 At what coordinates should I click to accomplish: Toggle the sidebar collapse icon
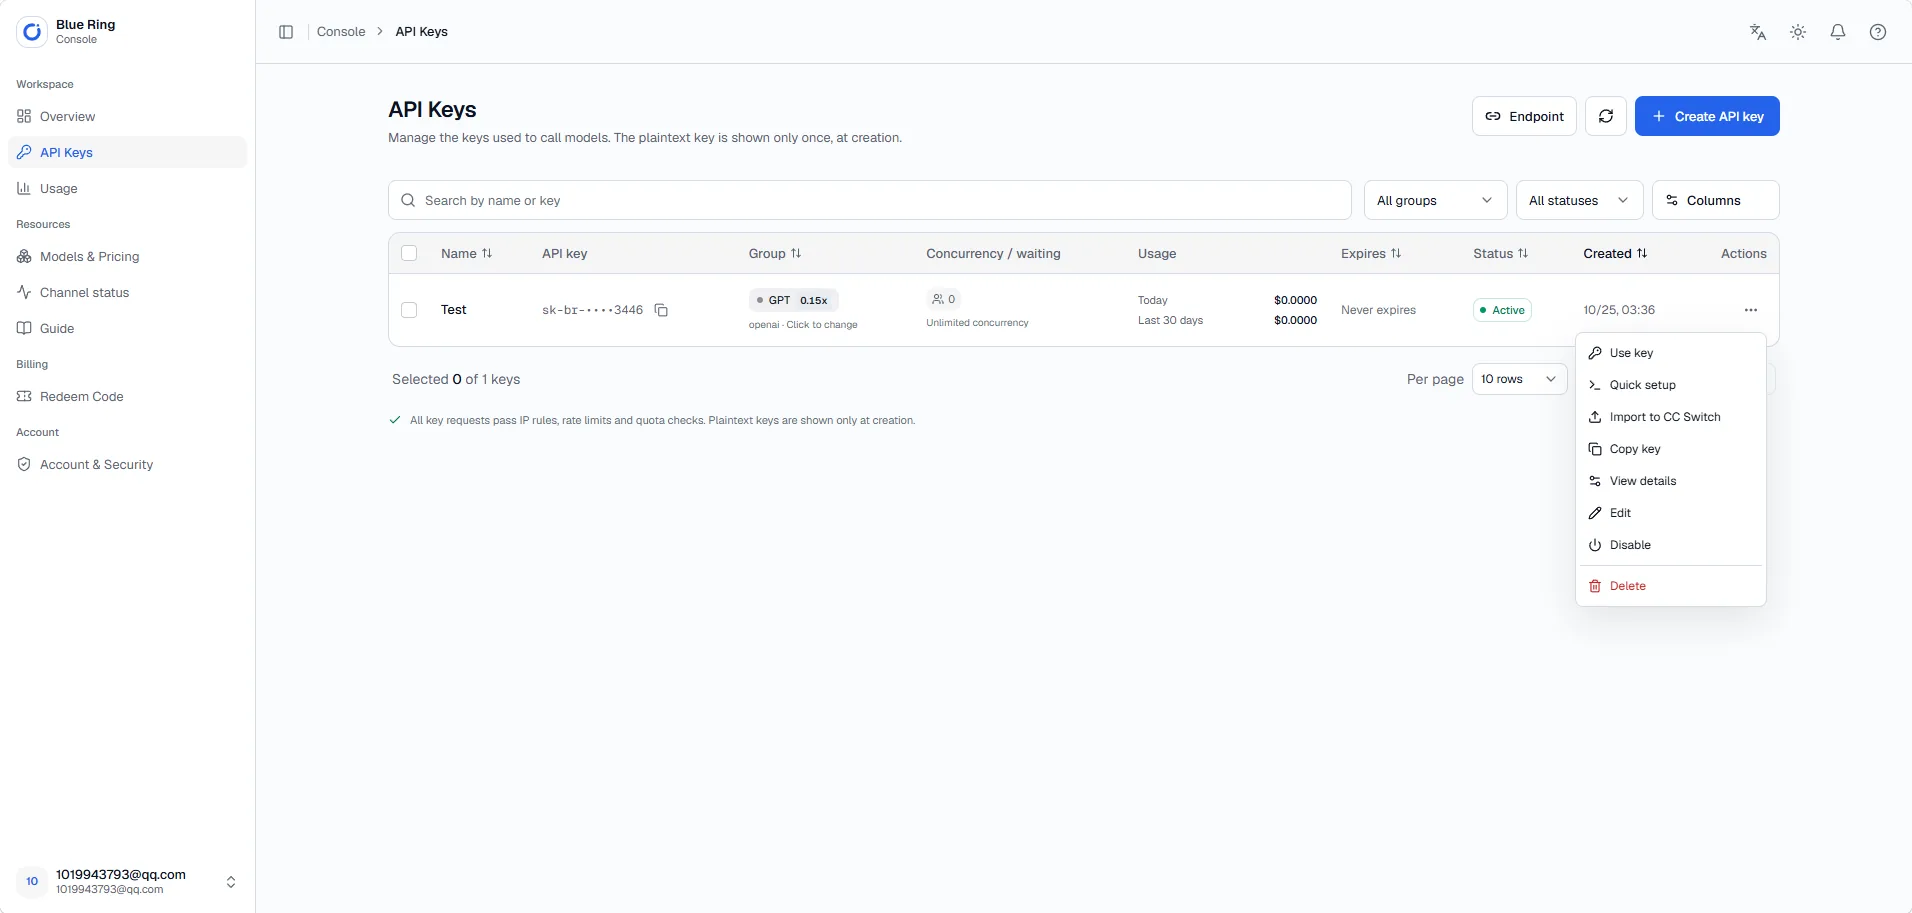tap(286, 32)
